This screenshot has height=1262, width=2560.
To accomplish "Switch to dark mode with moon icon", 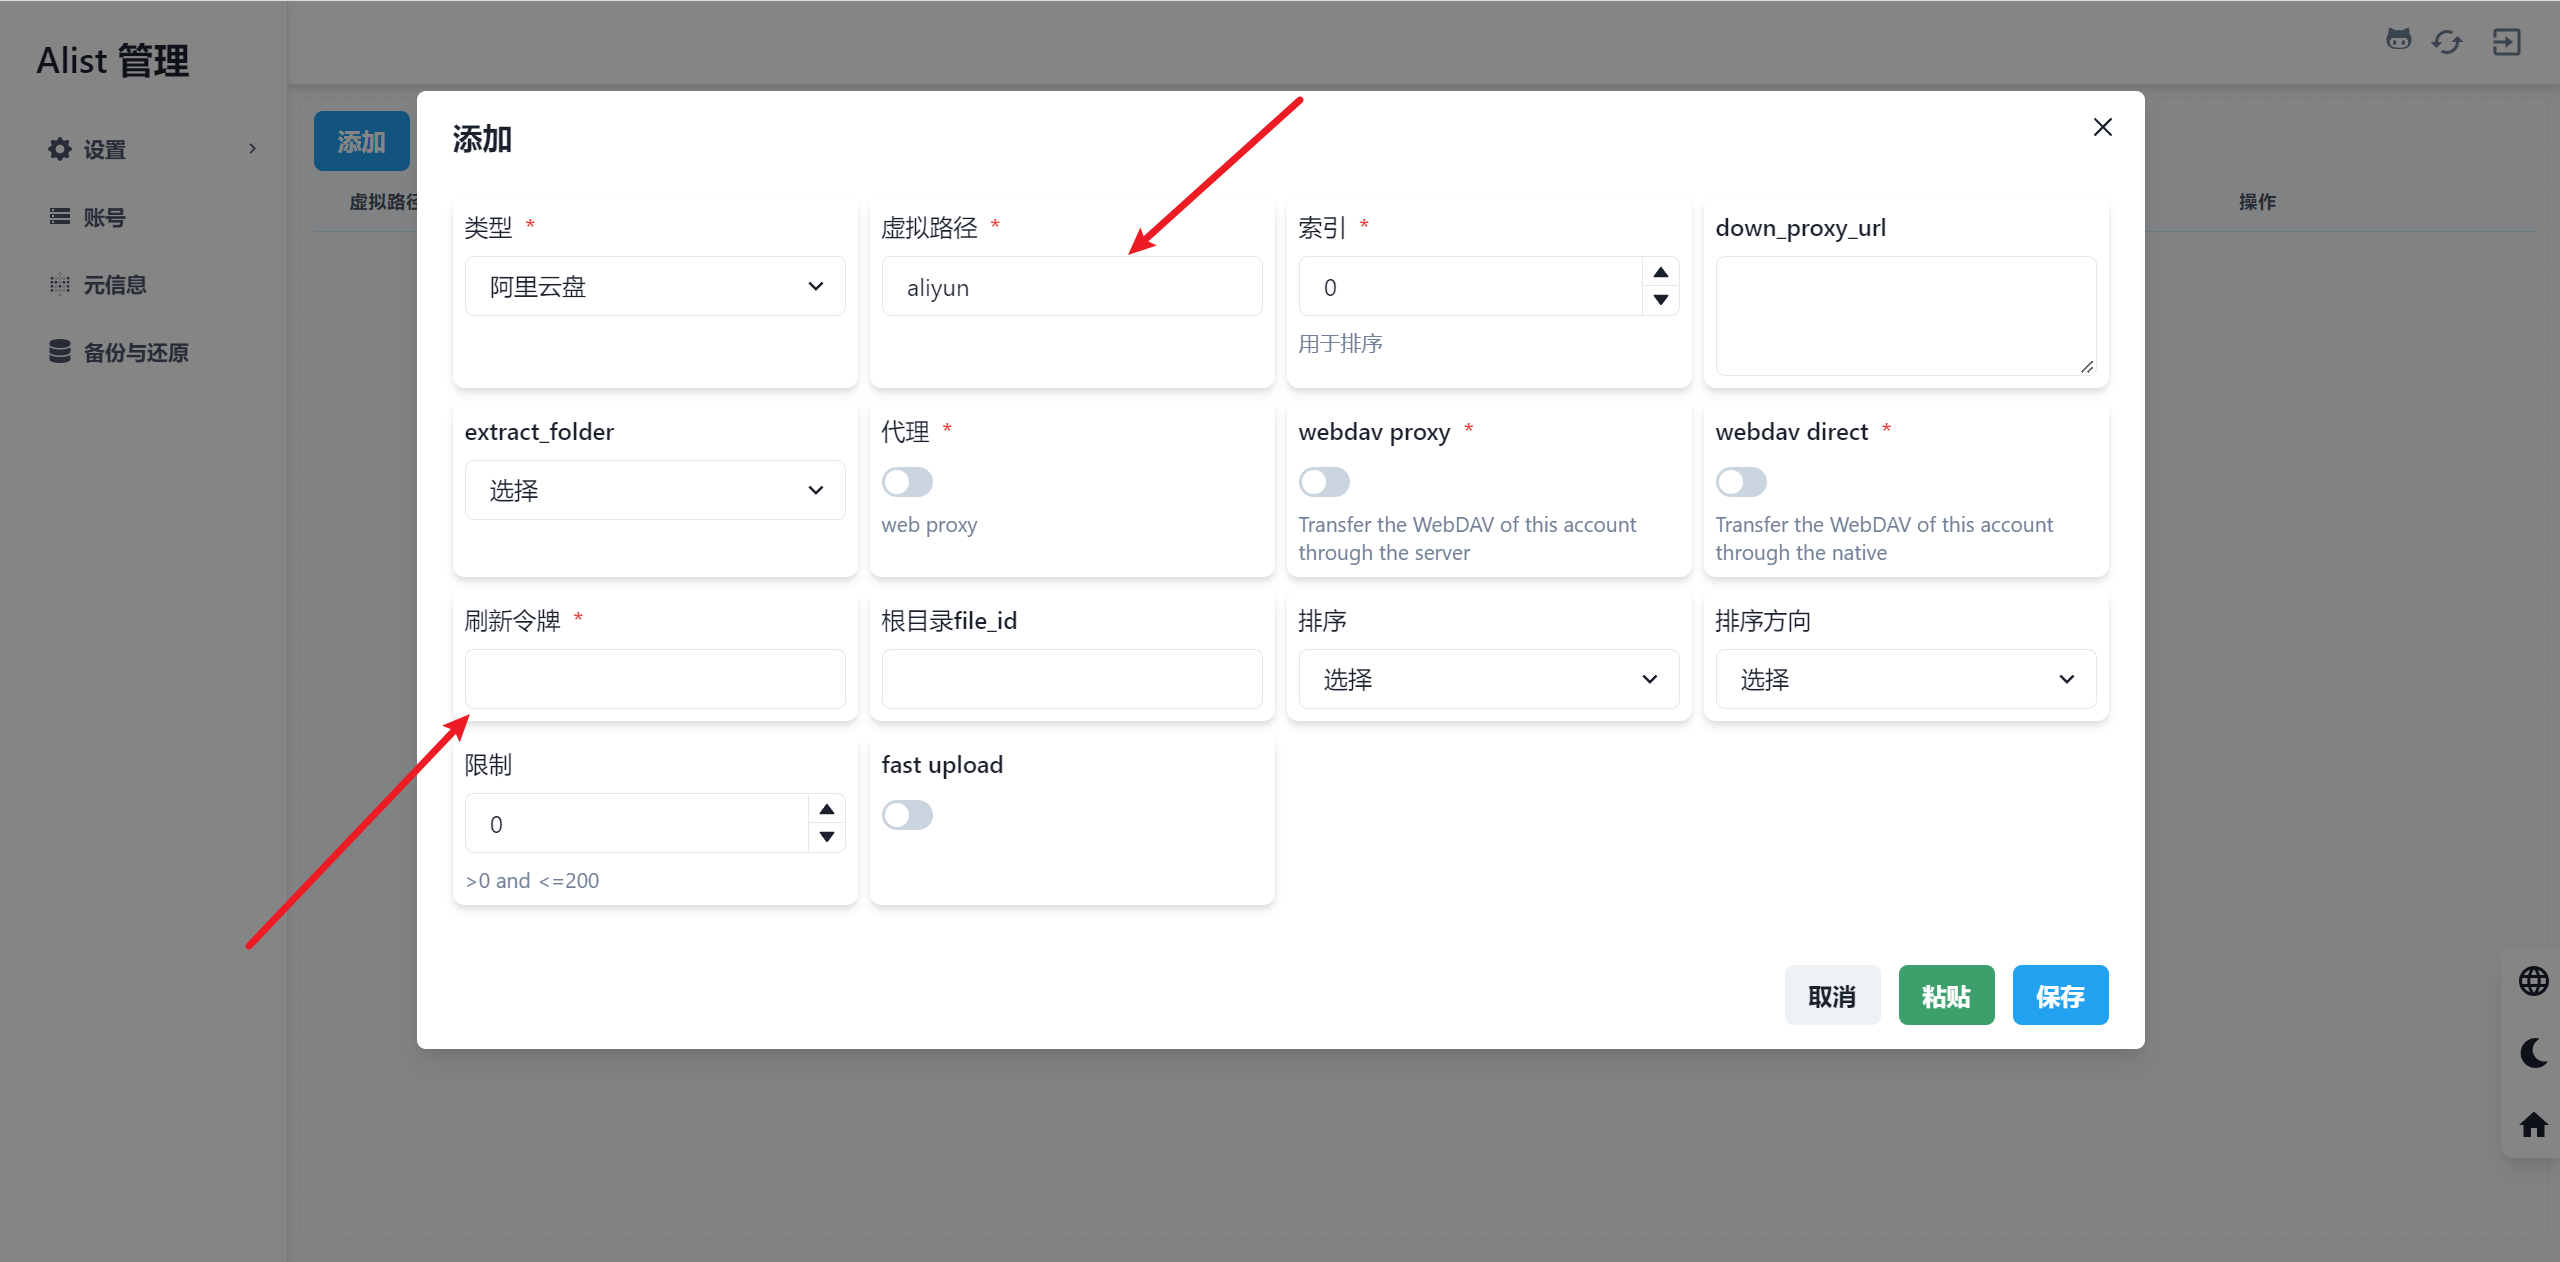I will click(2533, 1053).
